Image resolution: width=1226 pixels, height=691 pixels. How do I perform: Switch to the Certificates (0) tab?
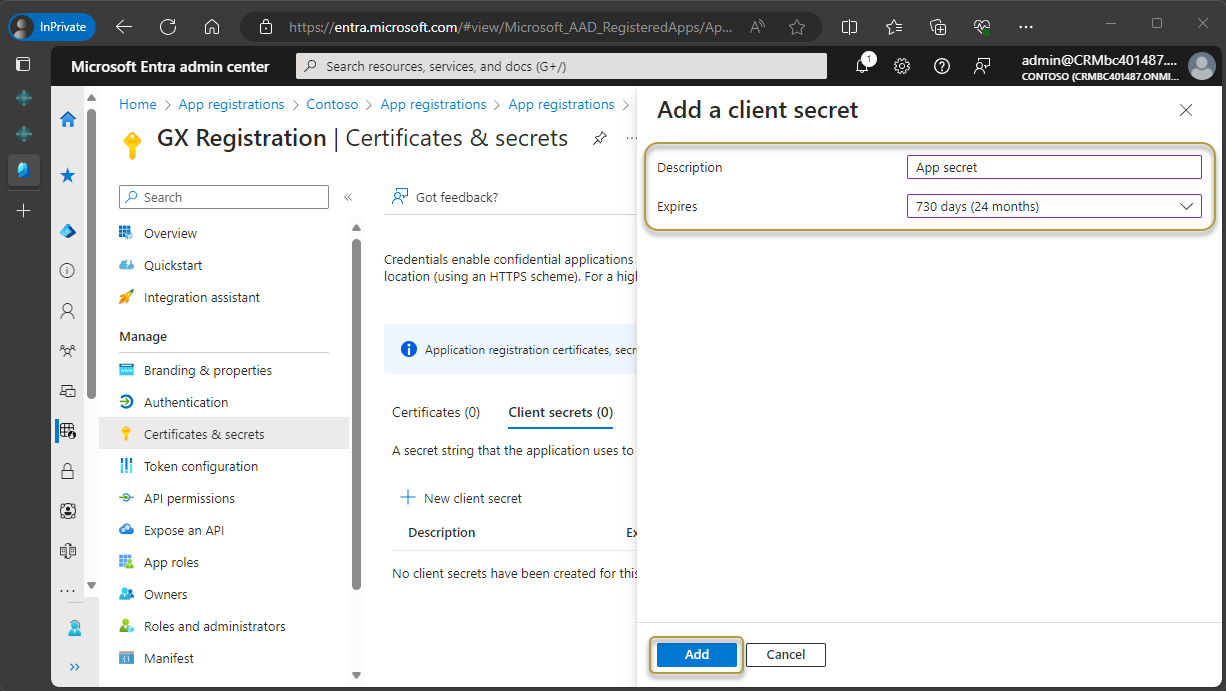click(436, 412)
